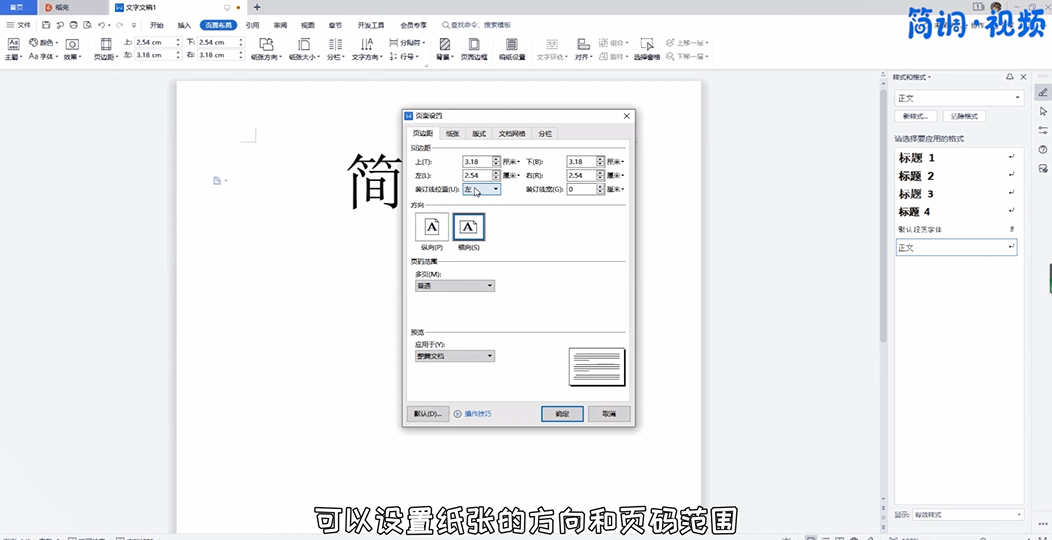
Task: Apply the 标题 1 heading style
Action: pyautogui.click(x=917, y=158)
